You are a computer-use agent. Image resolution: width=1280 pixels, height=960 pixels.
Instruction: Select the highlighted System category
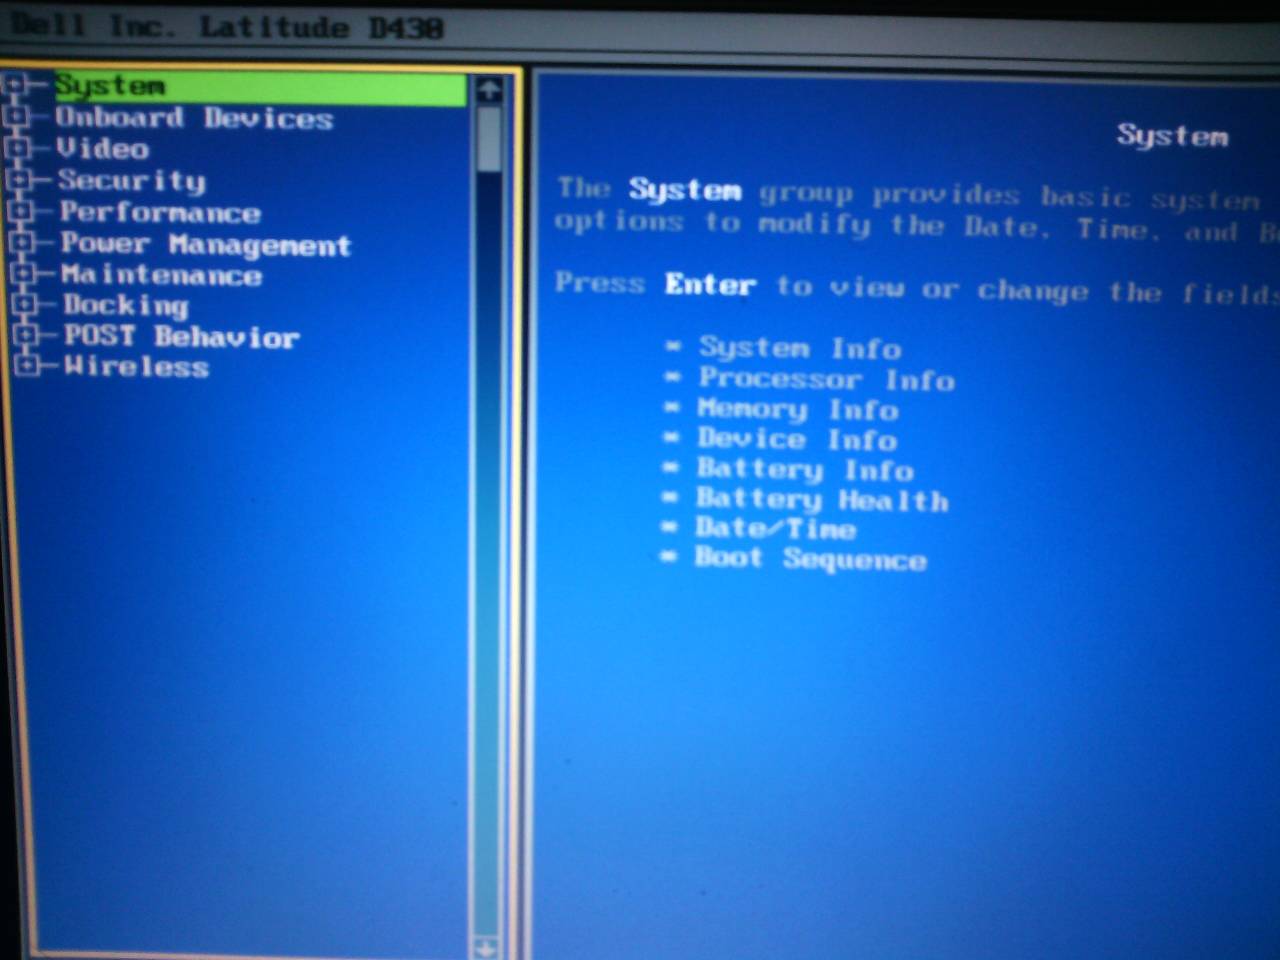point(260,87)
